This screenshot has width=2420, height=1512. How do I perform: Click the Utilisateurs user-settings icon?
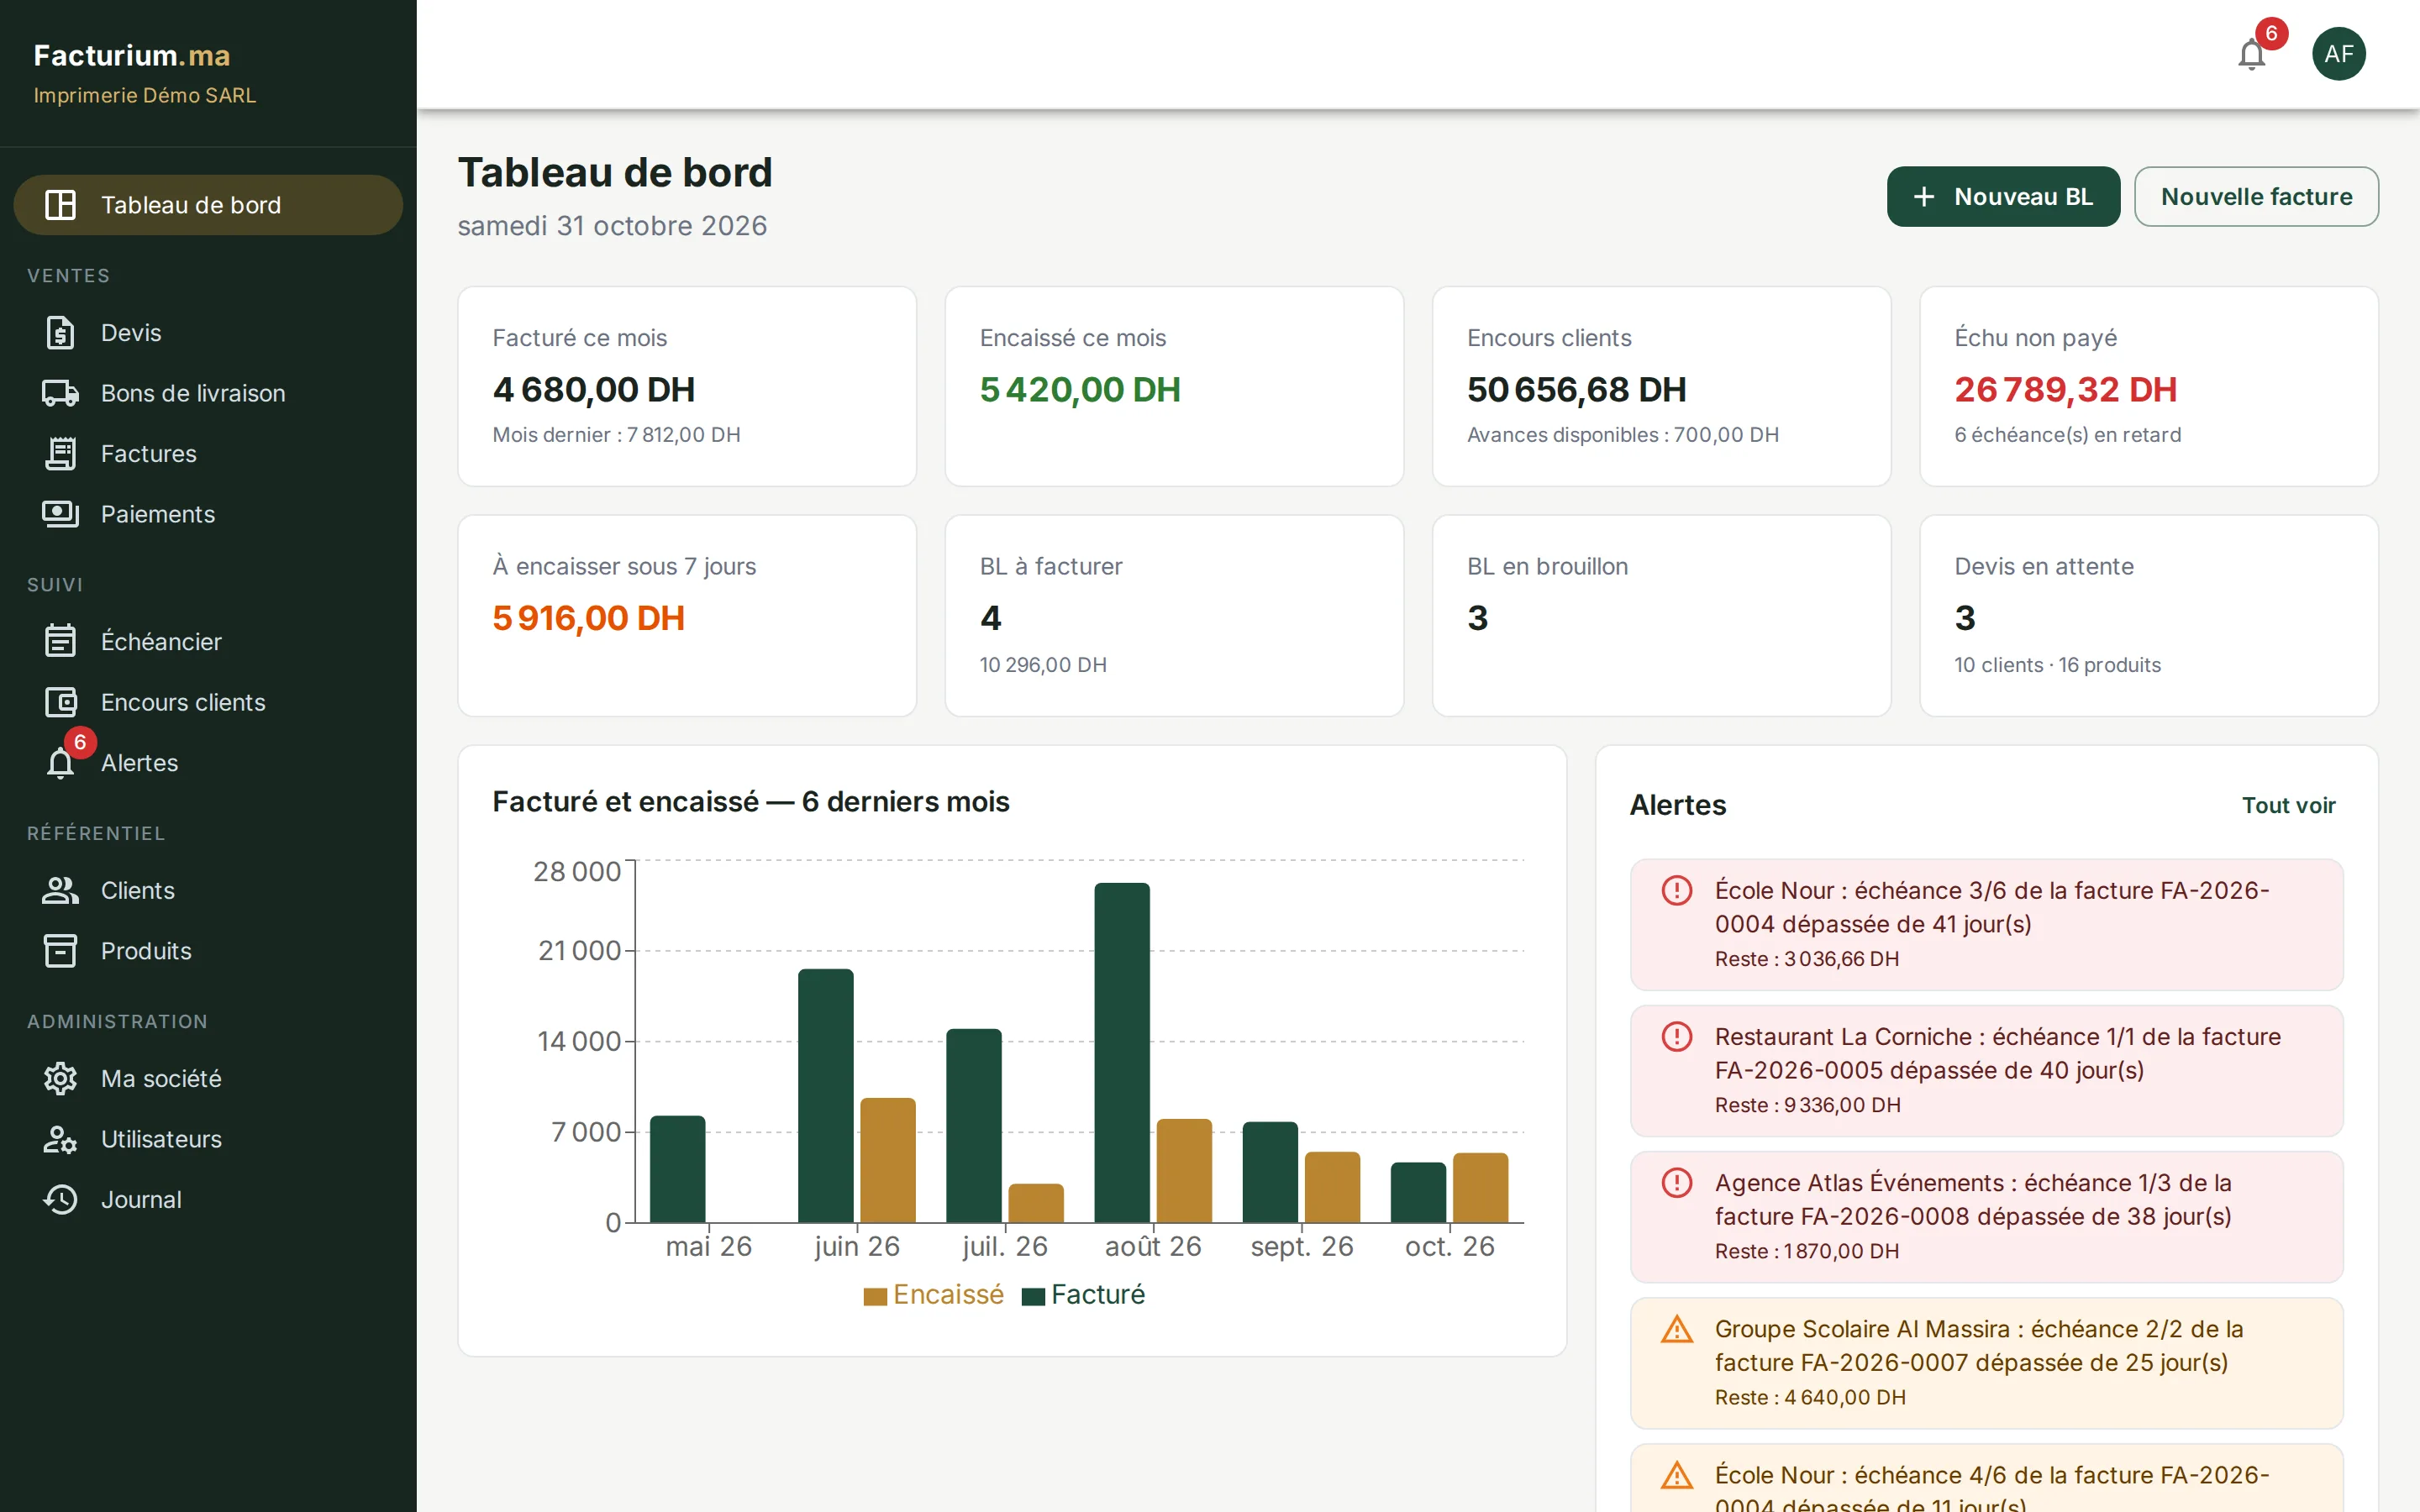(60, 1139)
